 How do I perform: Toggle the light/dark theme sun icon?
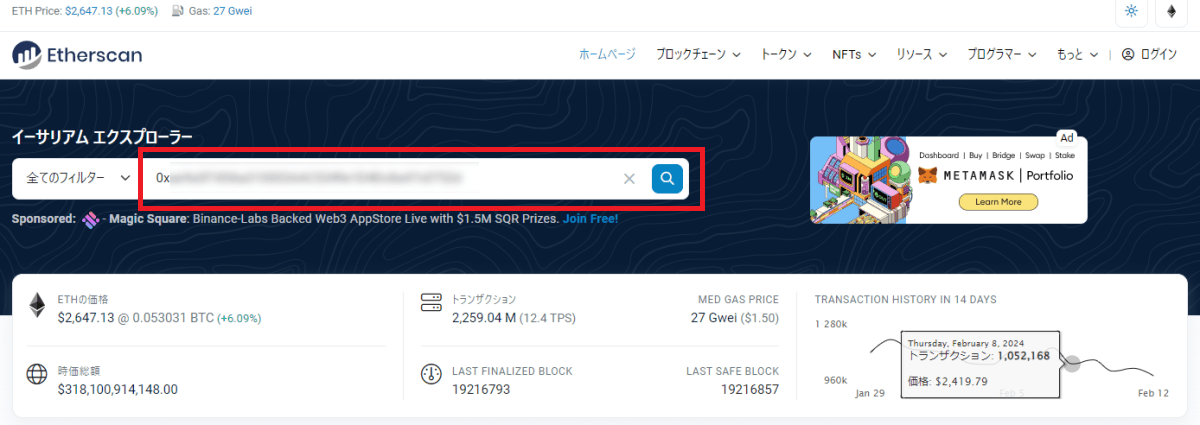click(x=1131, y=11)
